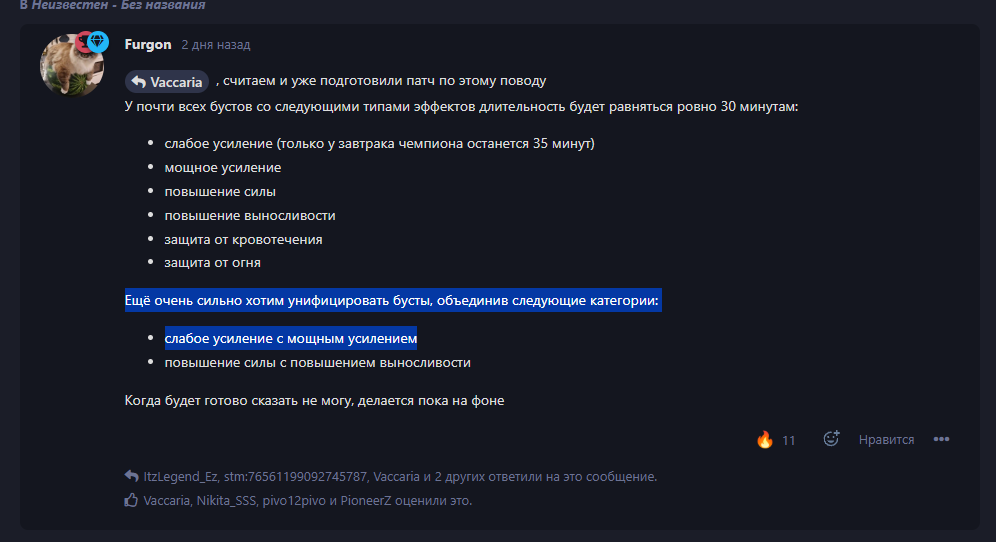Open pivo12pivo profile from likes list

point(294,501)
